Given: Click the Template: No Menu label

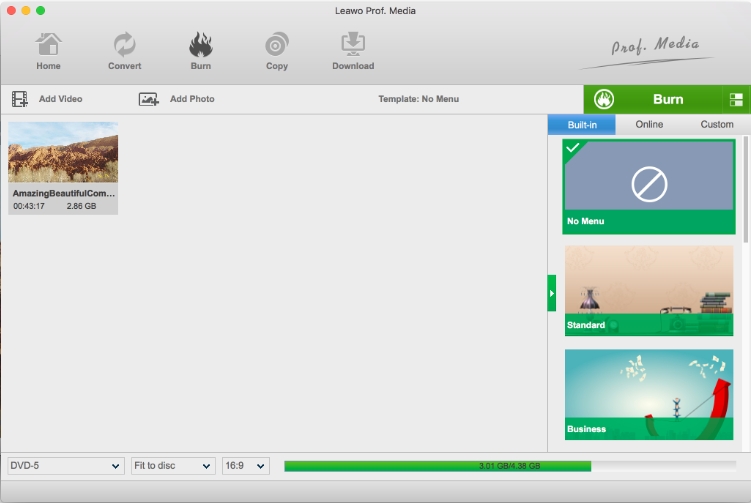Looking at the screenshot, I should point(419,99).
